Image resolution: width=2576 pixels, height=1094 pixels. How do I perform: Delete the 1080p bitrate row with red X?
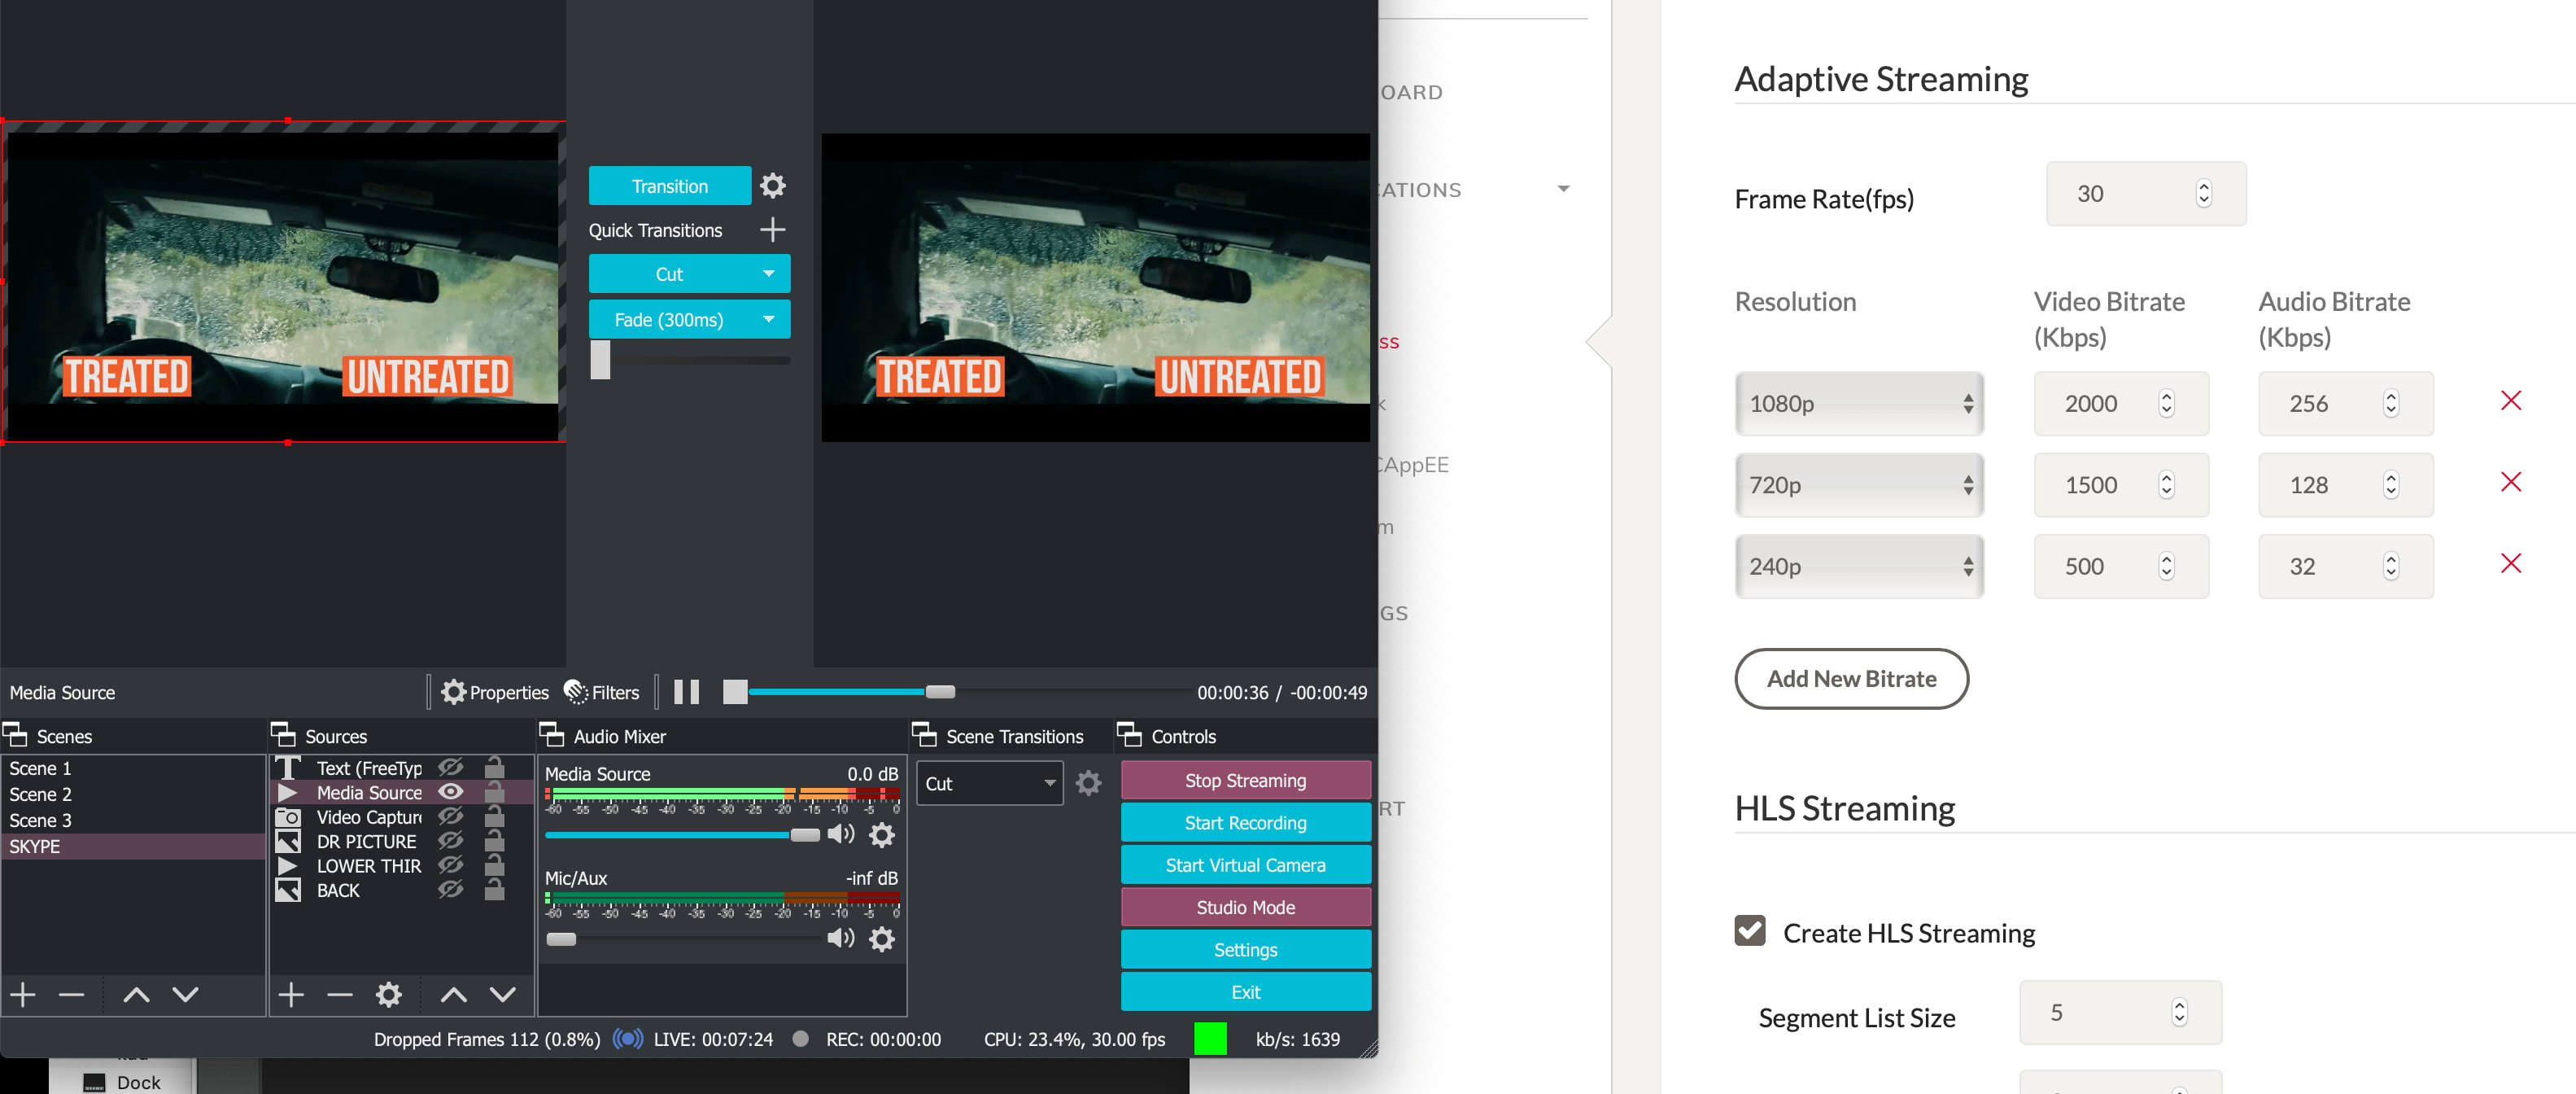[2511, 400]
